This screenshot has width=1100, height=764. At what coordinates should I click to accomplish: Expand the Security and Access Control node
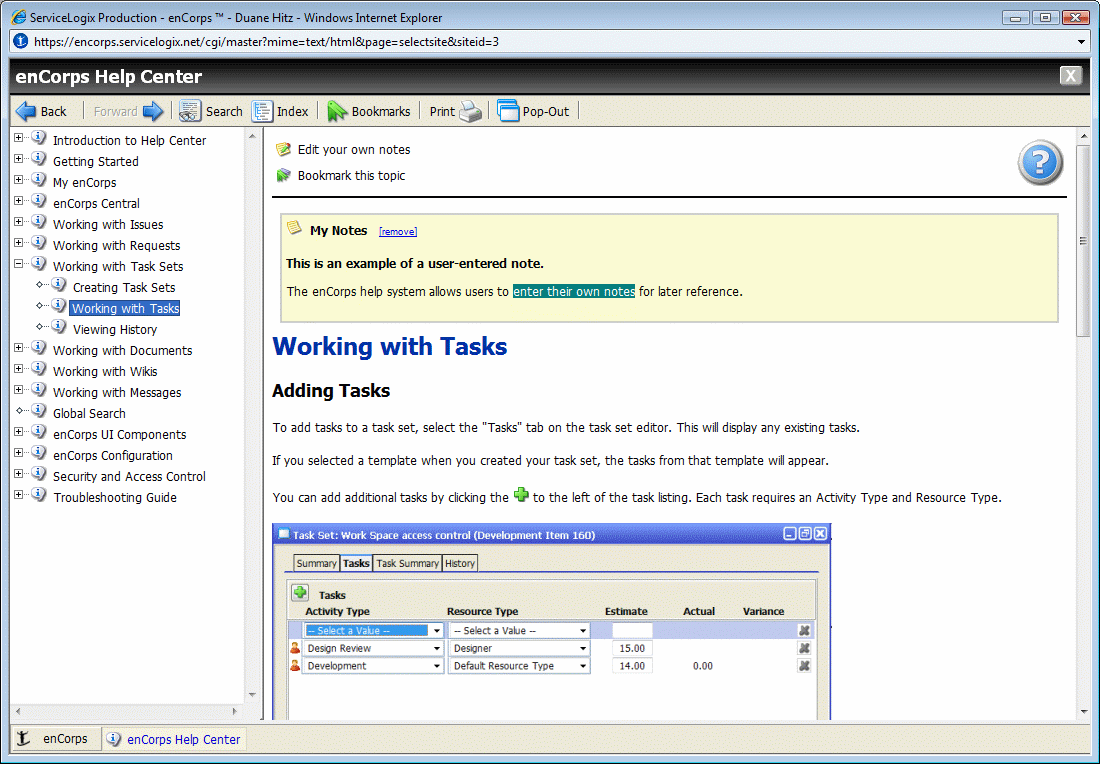(19, 474)
